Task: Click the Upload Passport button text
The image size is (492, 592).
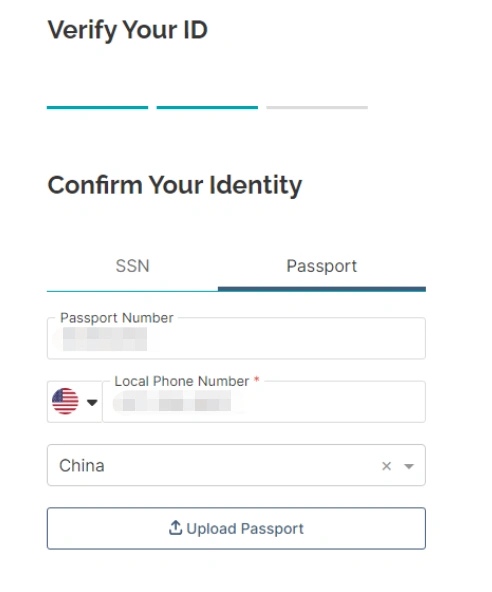Action: (x=245, y=529)
